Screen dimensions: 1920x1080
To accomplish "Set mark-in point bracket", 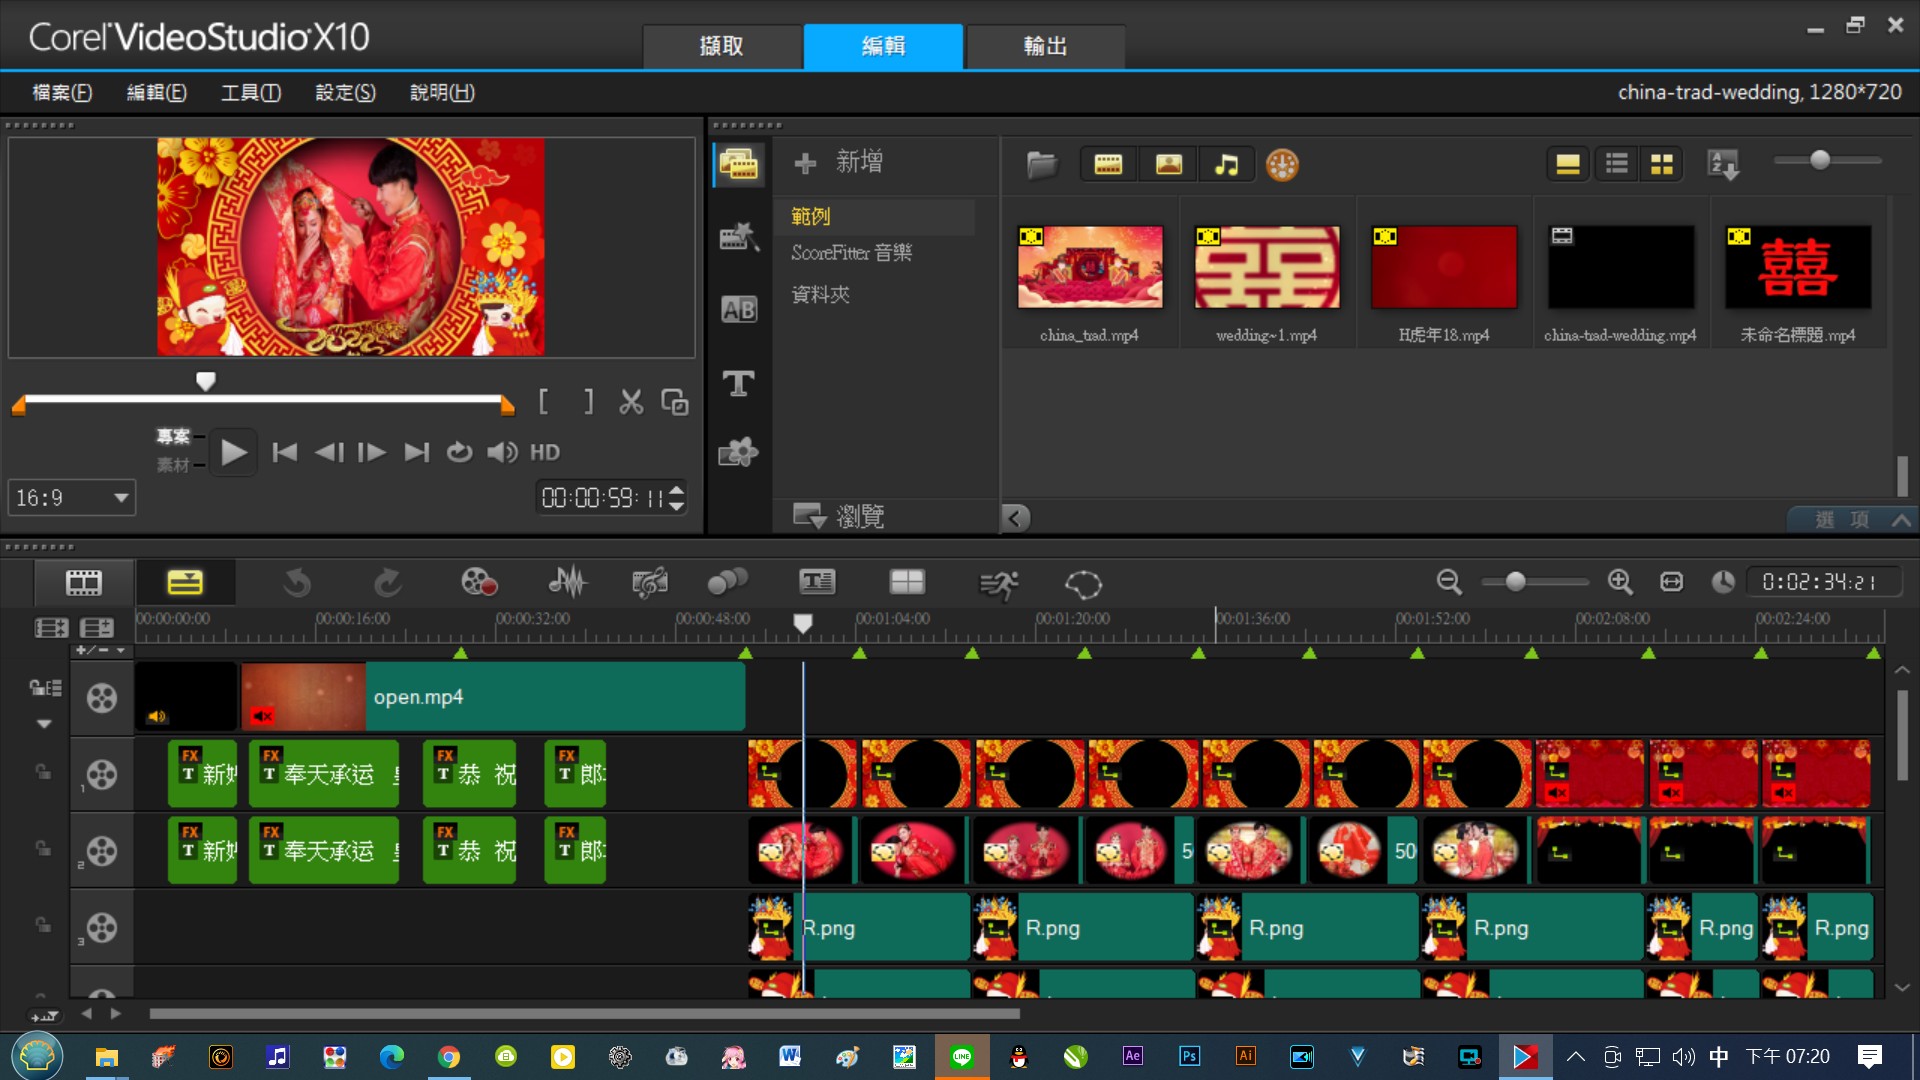I will click(543, 402).
